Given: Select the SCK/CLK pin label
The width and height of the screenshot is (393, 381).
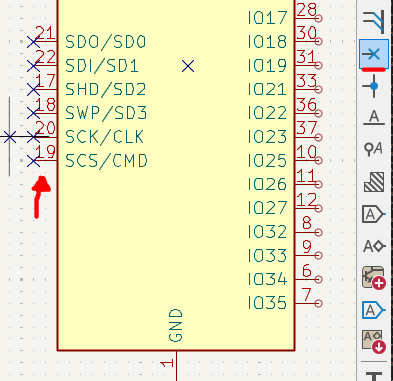Looking at the screenshot, I should tap(104, 137).
